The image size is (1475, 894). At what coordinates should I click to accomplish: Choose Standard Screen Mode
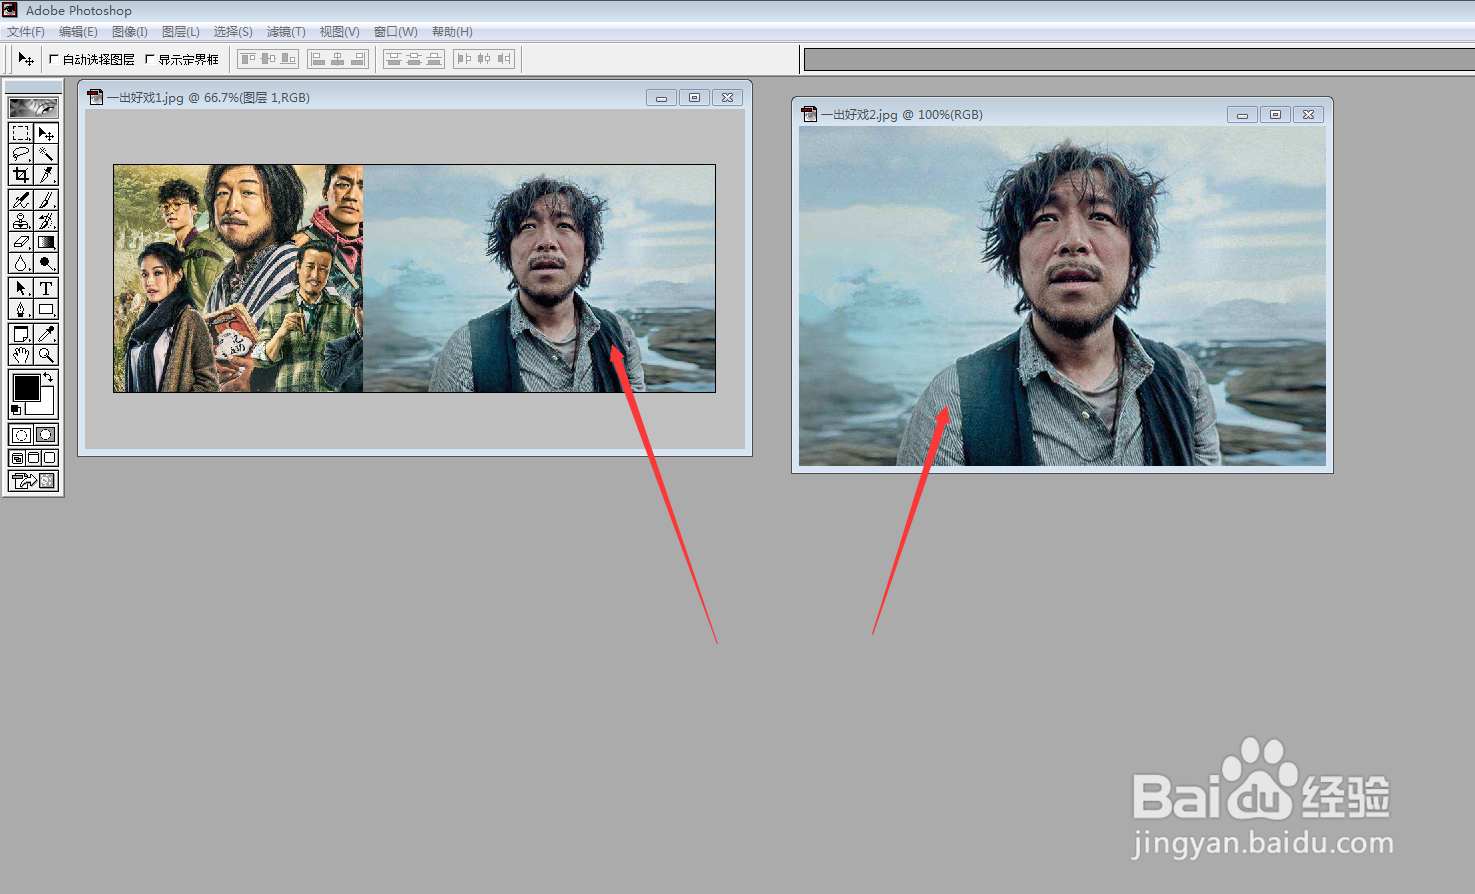(x=17, y=458)
